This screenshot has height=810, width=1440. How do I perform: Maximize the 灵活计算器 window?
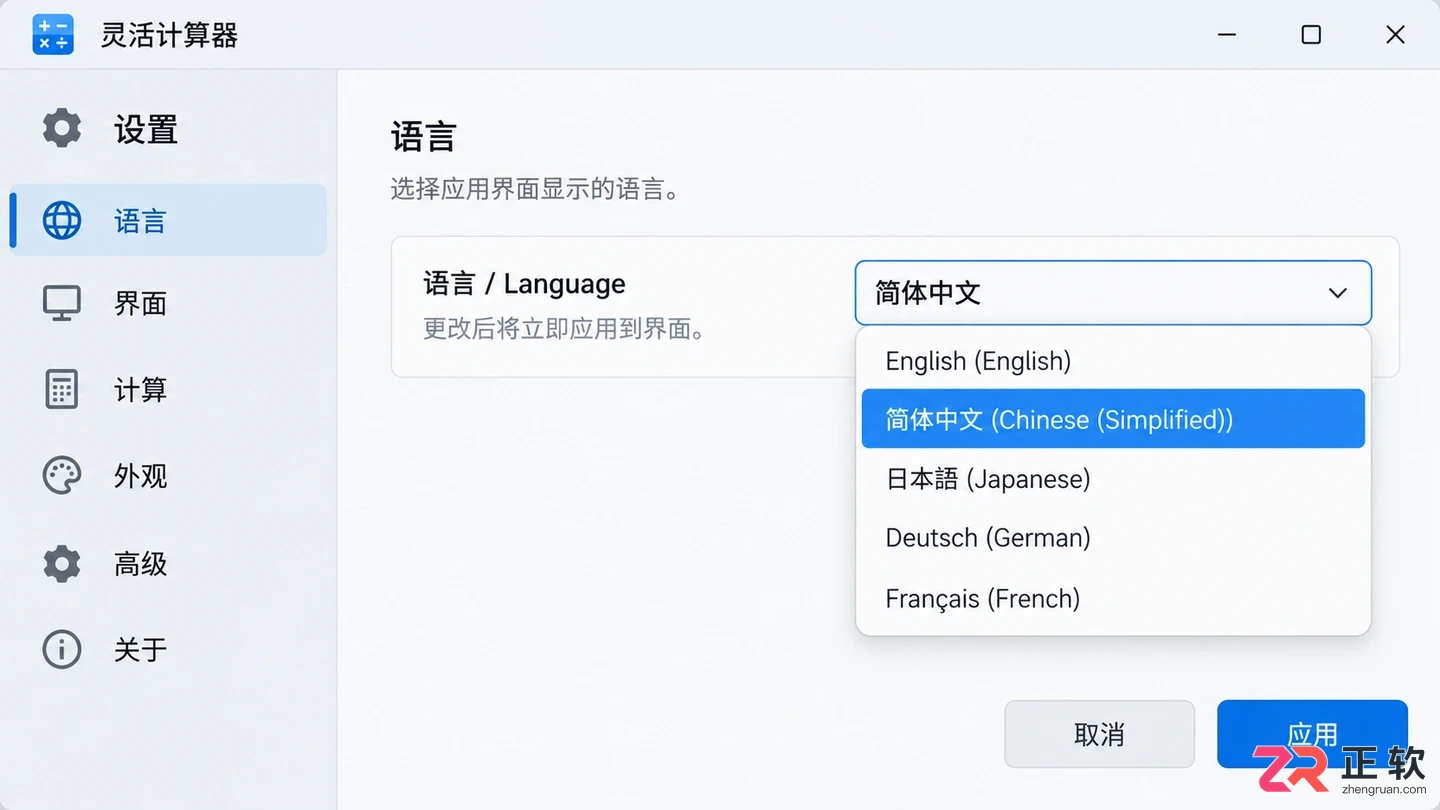click(x=1311, y=35)
